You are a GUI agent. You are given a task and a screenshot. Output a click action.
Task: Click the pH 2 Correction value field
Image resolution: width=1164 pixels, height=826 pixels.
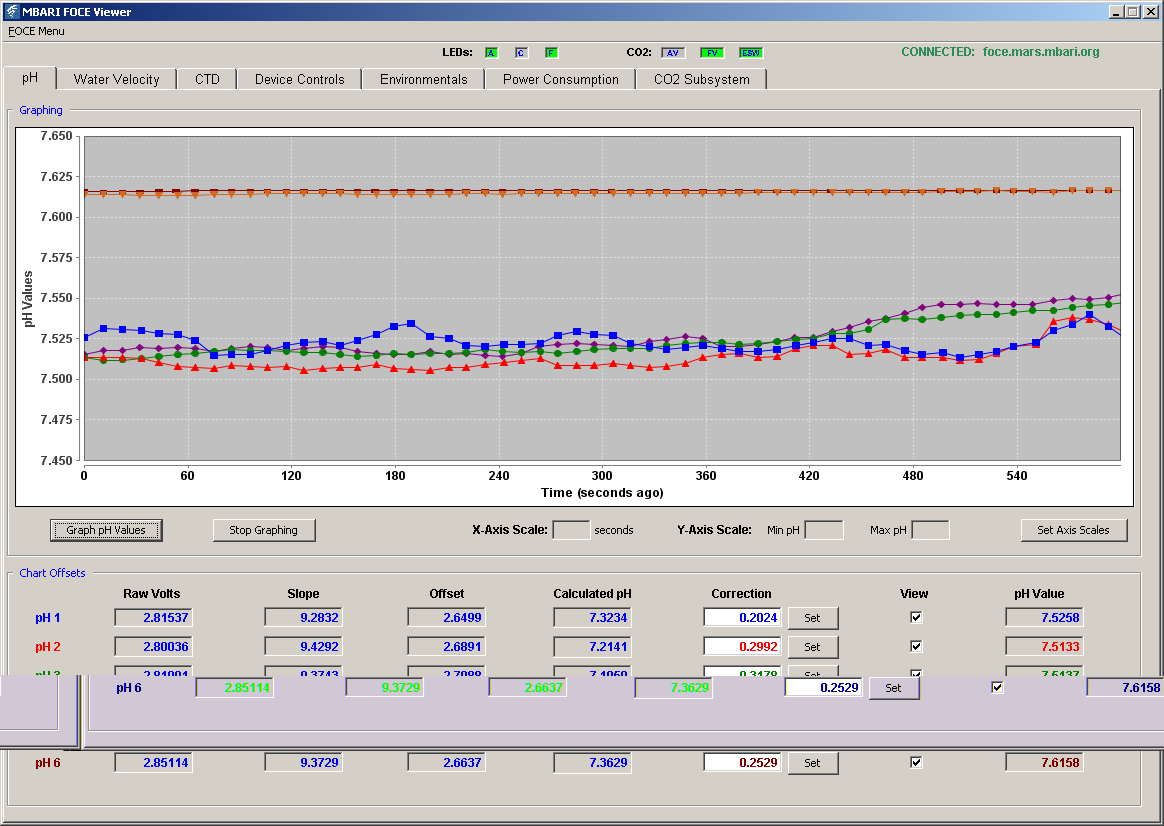pos(742,646)
